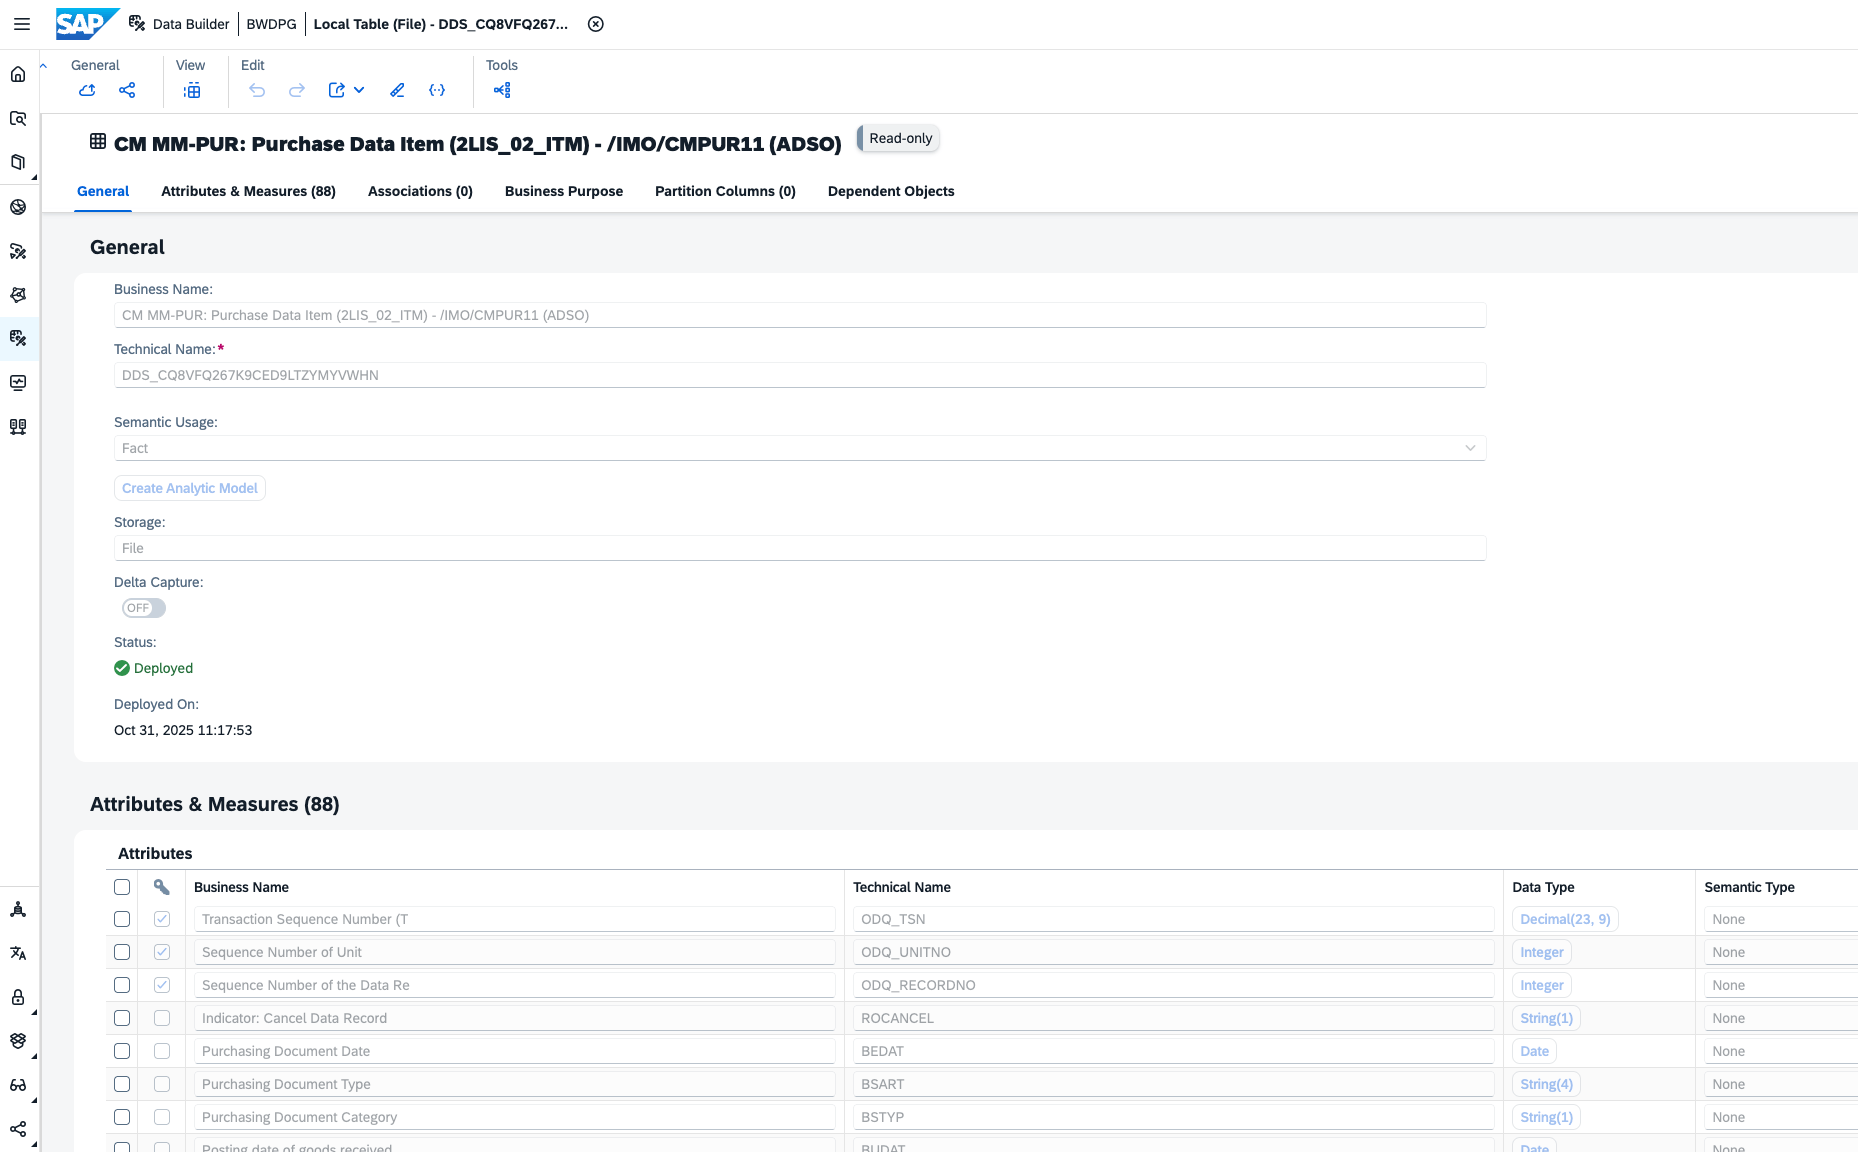Click the Deploy icon in General toolbar
Screen dimensions: 1858x1152
(x=87, y=90)
